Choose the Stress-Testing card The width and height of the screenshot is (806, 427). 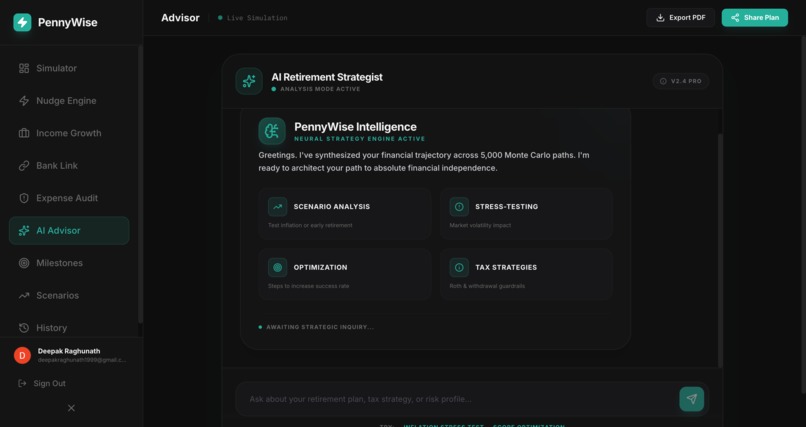(526, 214)
